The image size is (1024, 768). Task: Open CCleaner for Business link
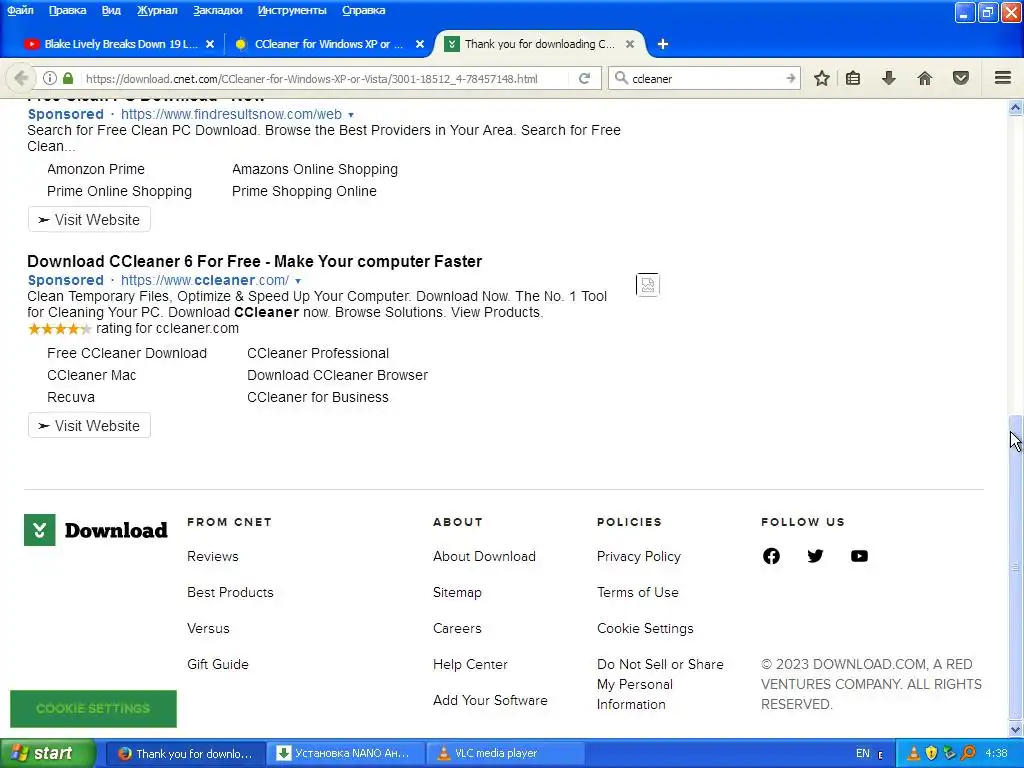click(x=317, y=397)
